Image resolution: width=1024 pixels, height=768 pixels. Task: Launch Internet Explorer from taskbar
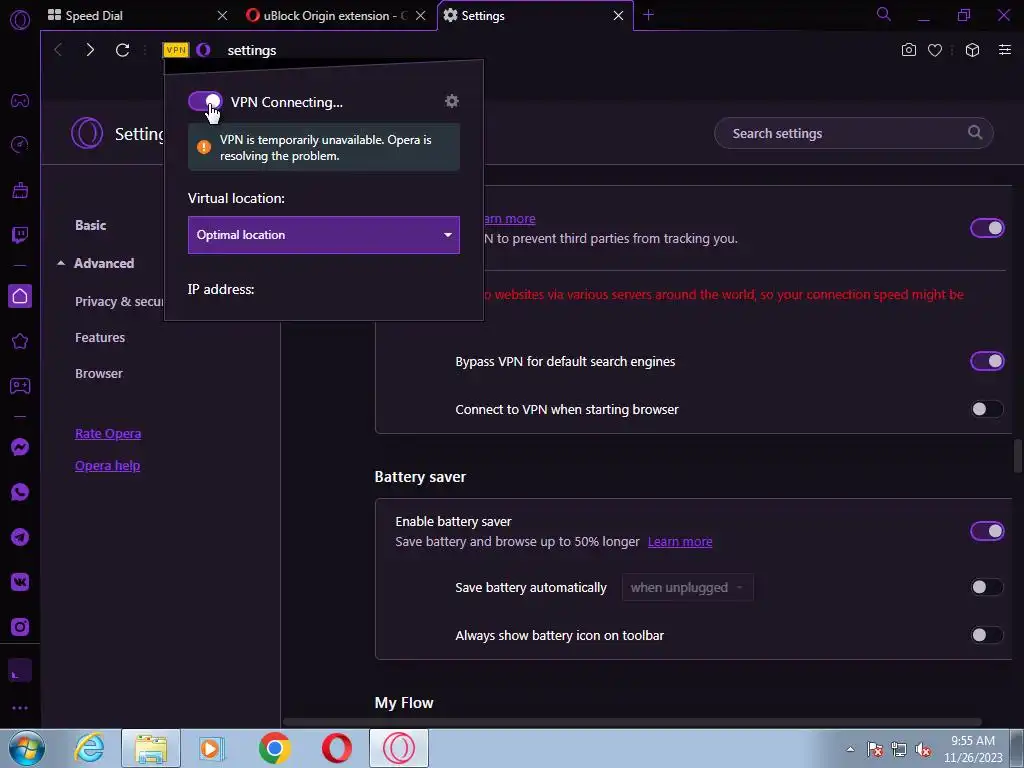pos(89,748)
